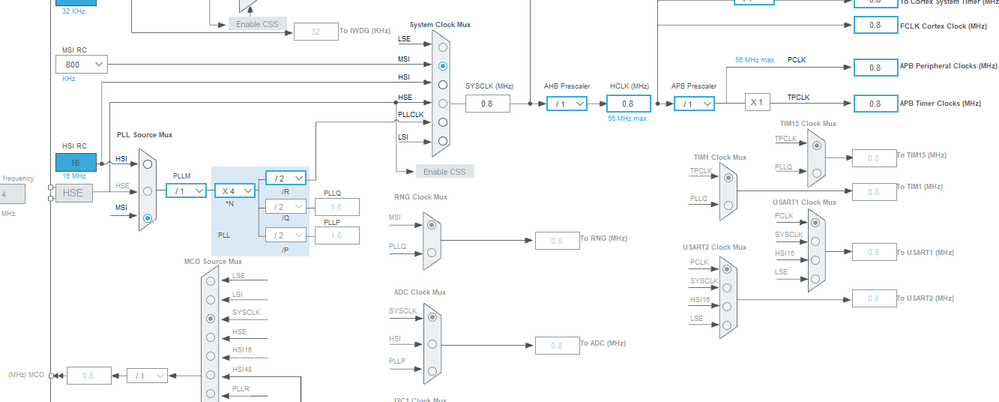Select LSE in USART2 Clock Mux
999x402 pixels.
click(728, 325)
